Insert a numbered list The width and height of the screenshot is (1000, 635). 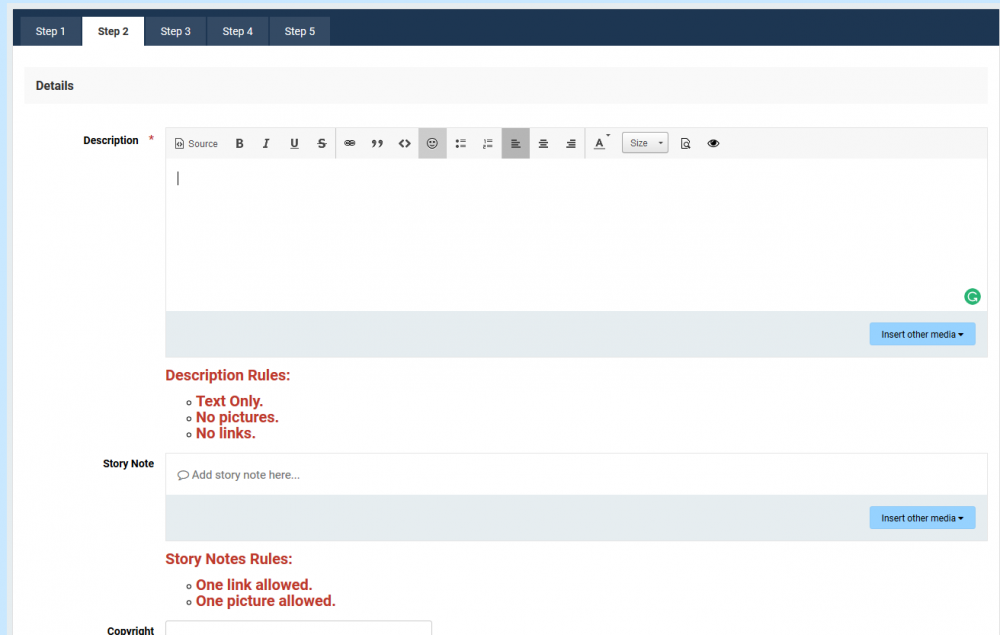(487, 143)
